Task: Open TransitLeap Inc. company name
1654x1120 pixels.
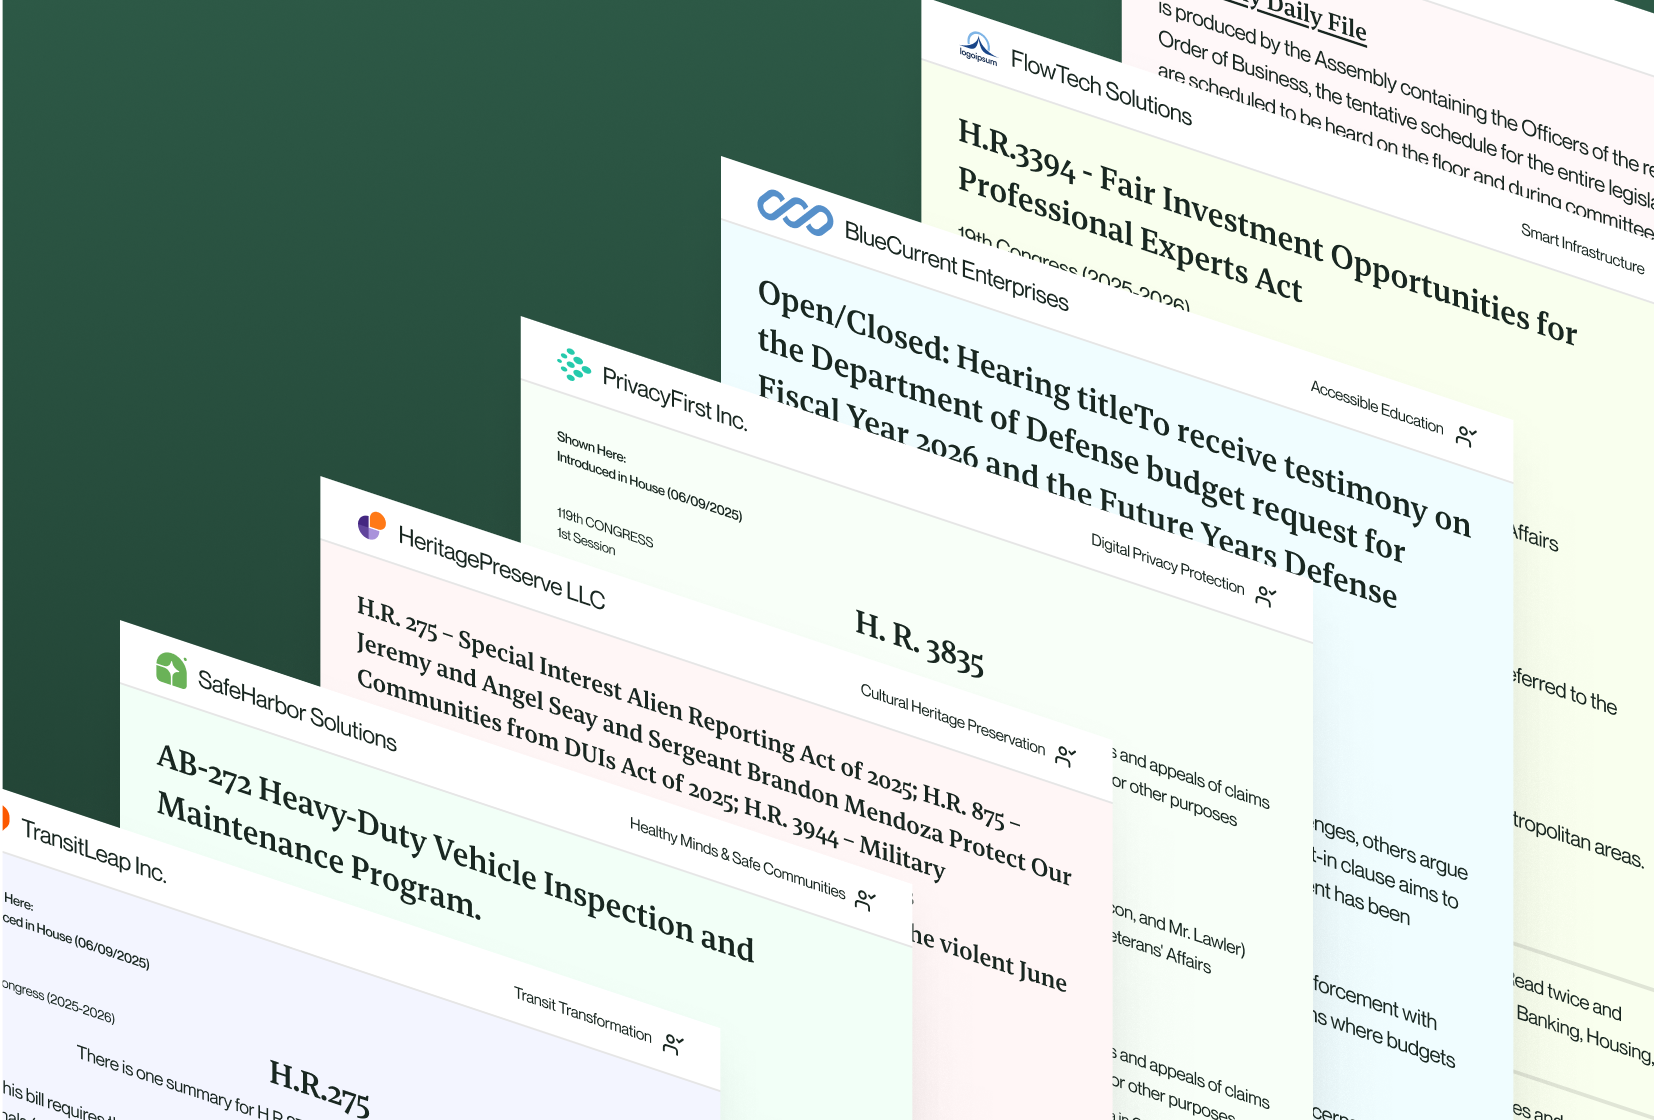Action: [x=93, y=850]
